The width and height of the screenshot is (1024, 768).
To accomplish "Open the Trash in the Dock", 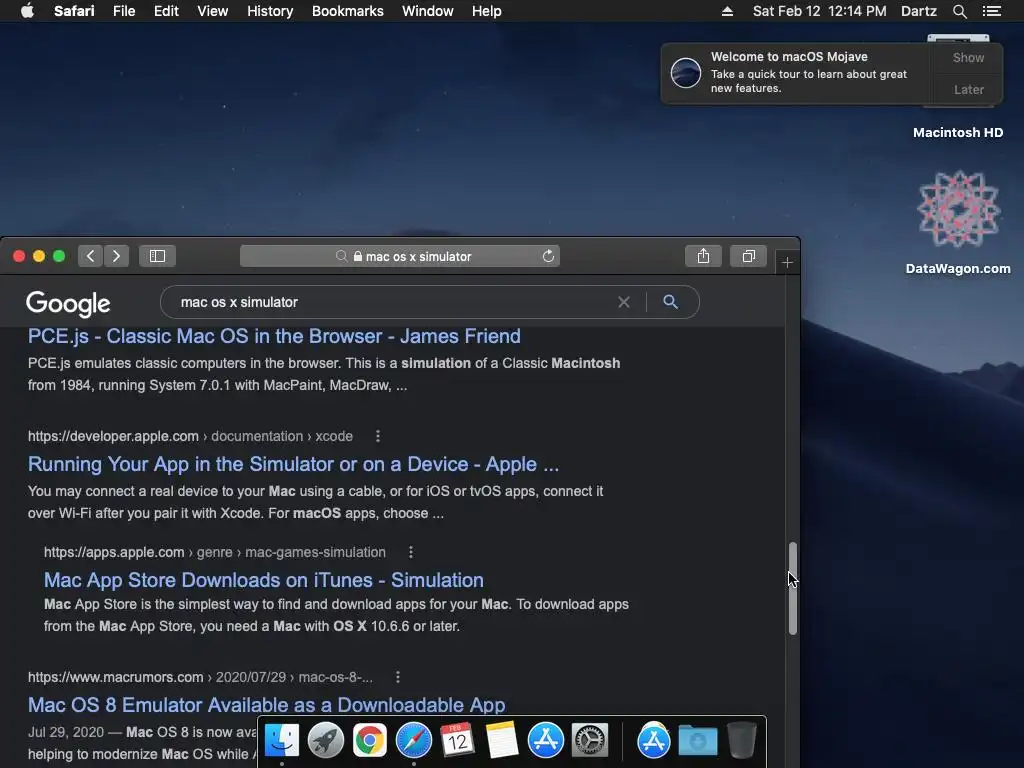I will coord(742,741).
